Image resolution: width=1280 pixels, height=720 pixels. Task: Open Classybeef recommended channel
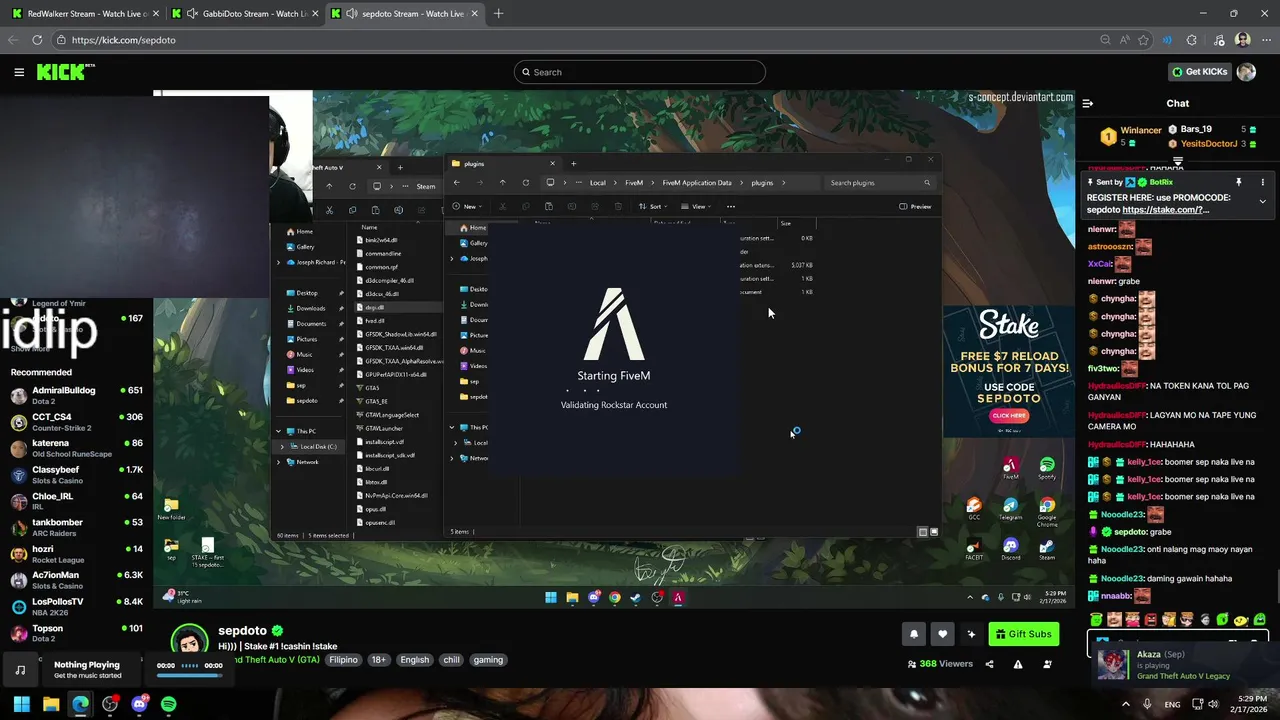coord(76,475)
